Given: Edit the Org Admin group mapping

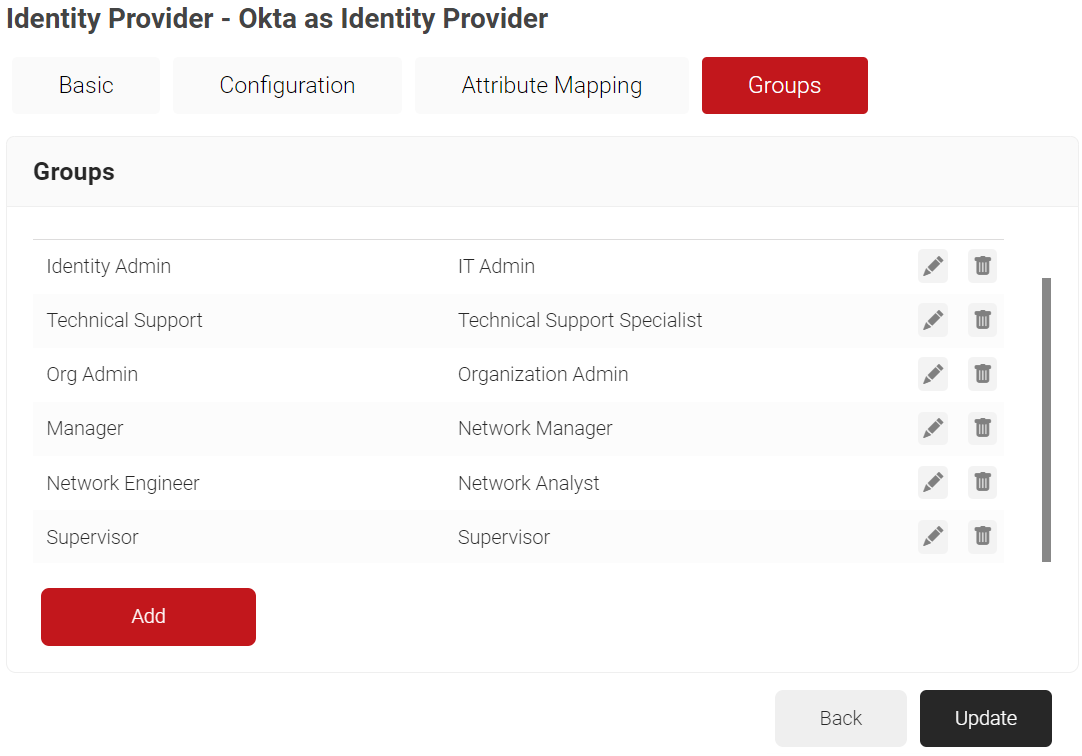Looking at the screenshot, I should [x=932, y=374].
